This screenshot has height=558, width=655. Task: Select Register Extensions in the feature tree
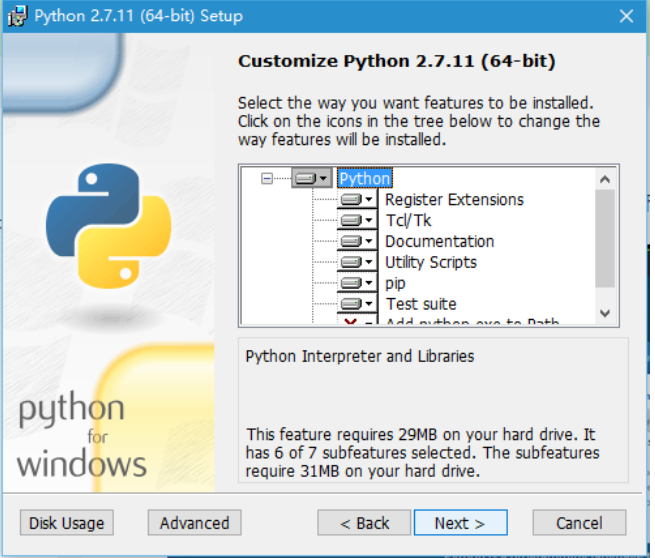[454, 200]
